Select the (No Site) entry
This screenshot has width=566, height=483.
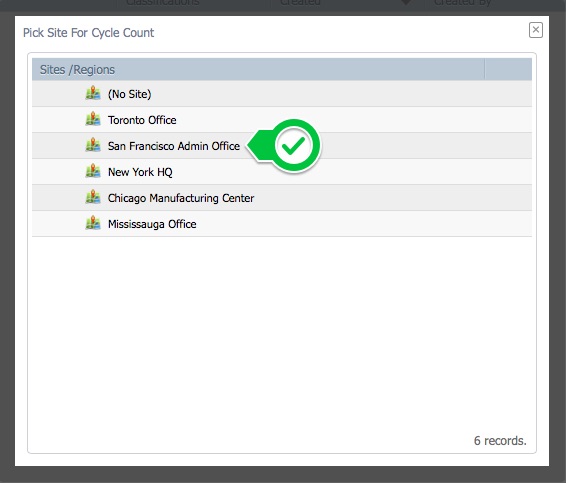[x=282, y=94]
